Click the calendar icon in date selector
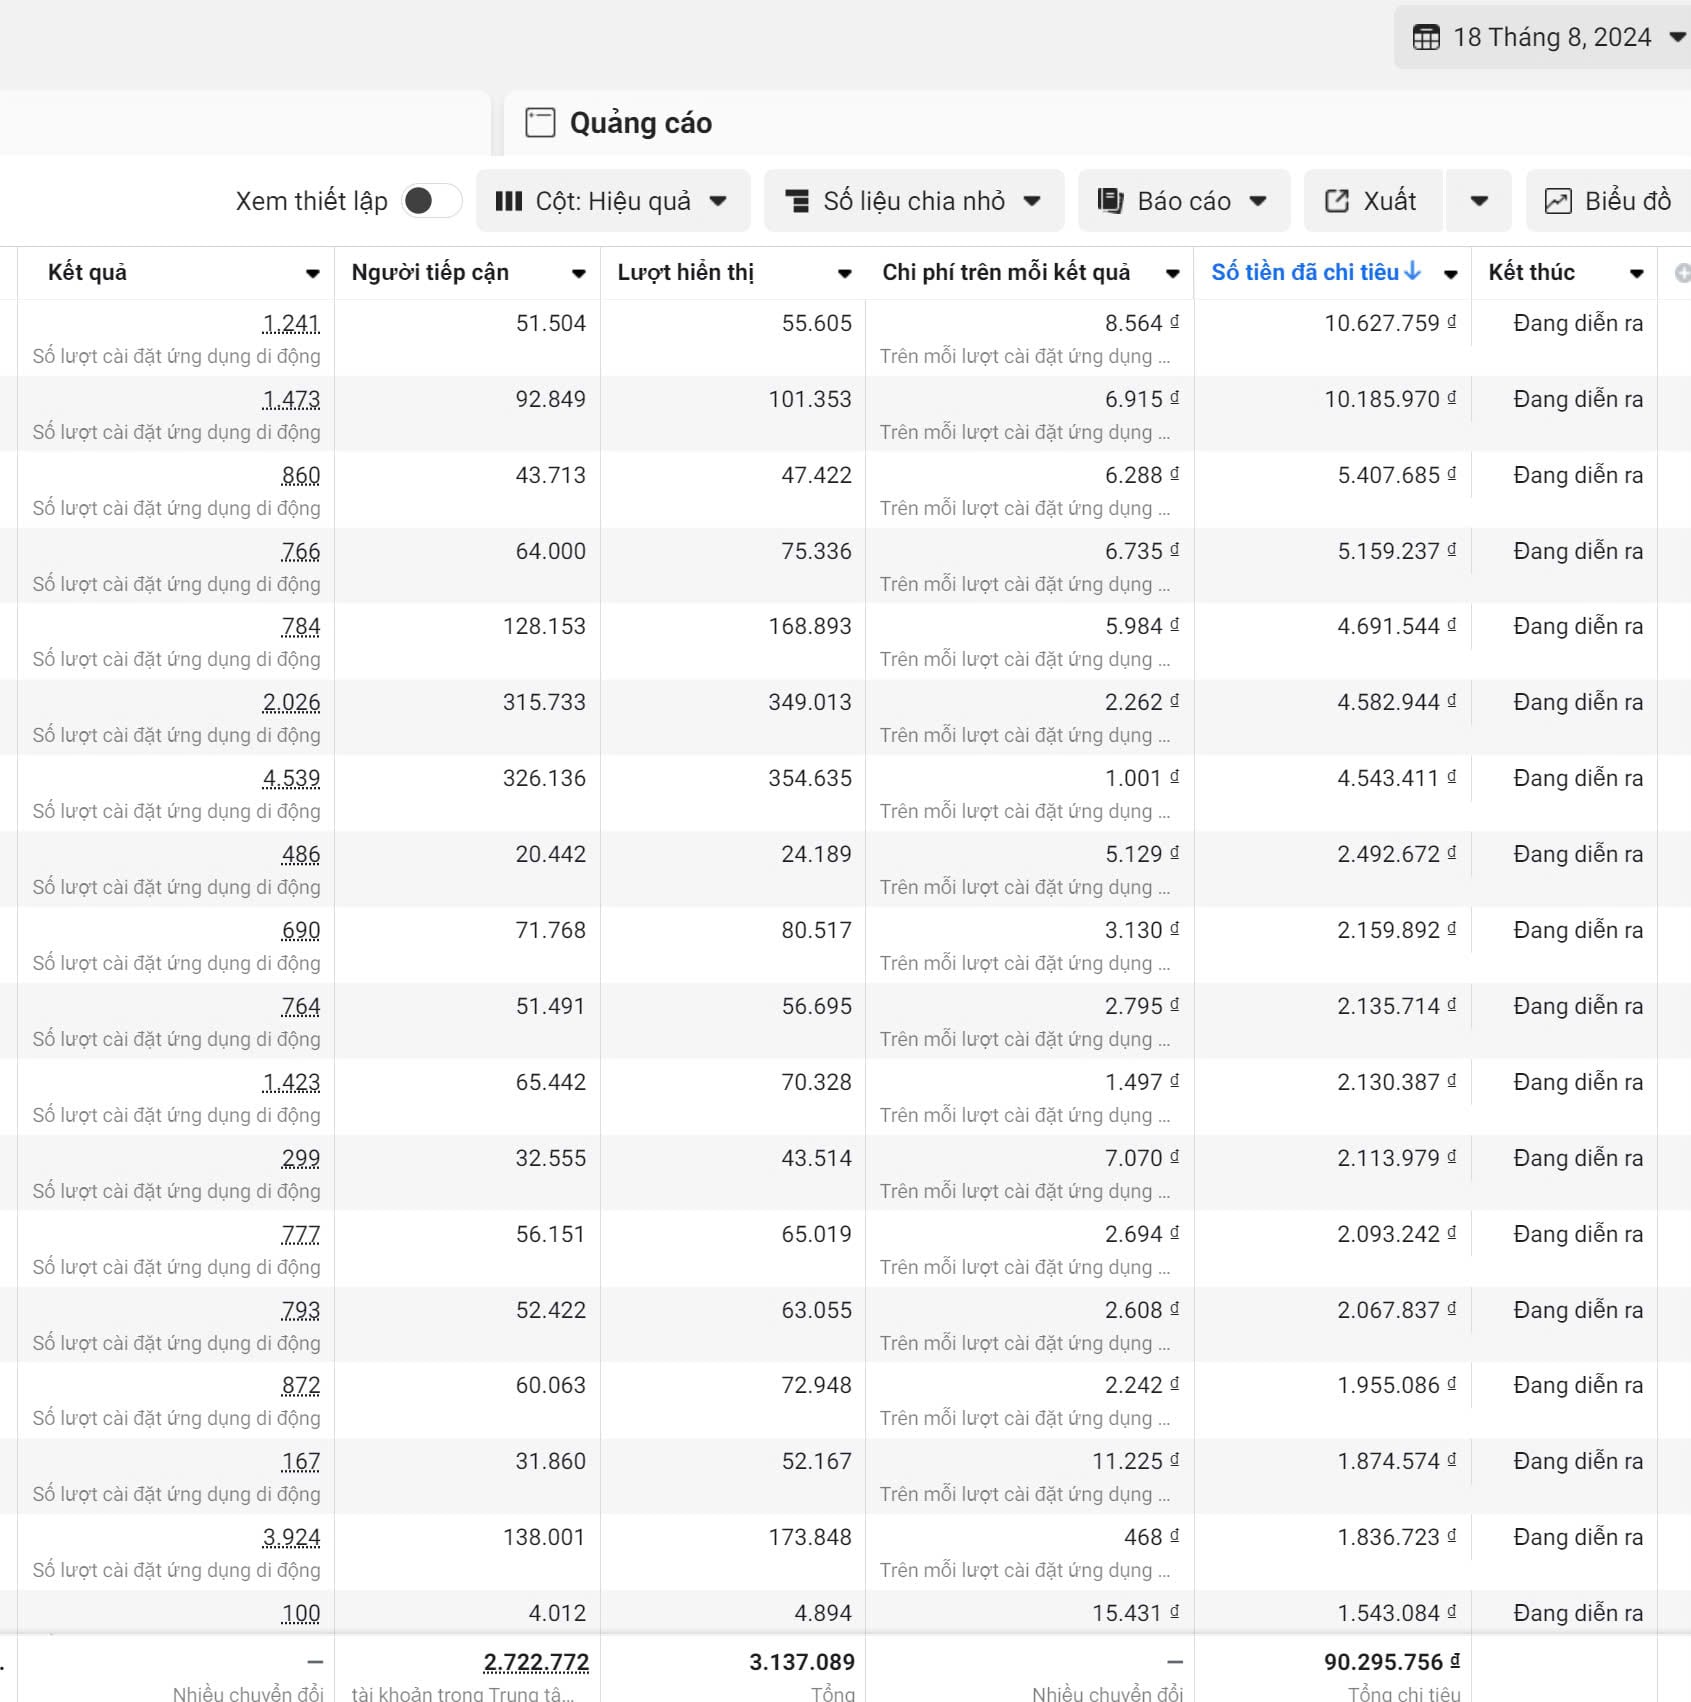This screenshot has height=1702, width=1691. [1426, 38]
